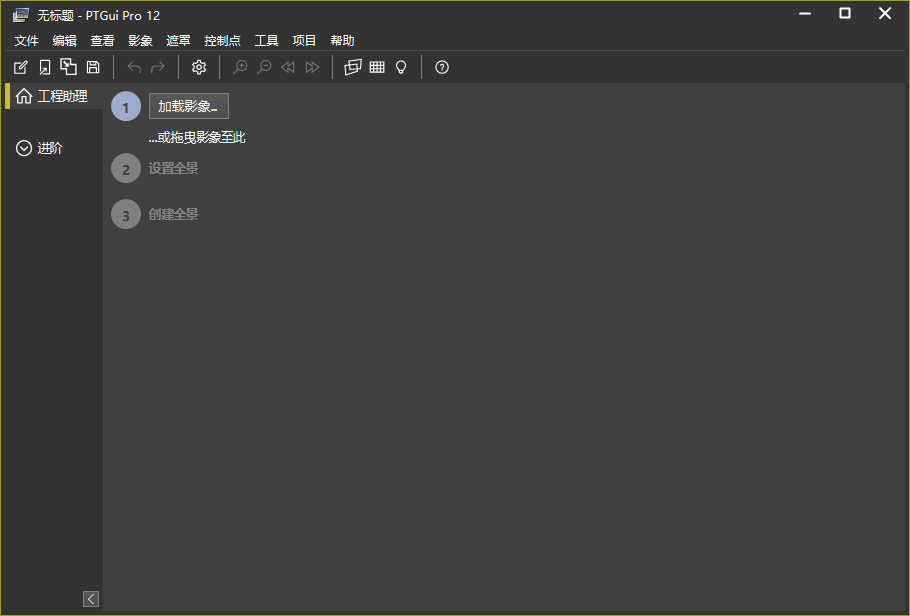Click the 加载影象 button to load images
Screen dimensions: 910x616
click(188, 105)
